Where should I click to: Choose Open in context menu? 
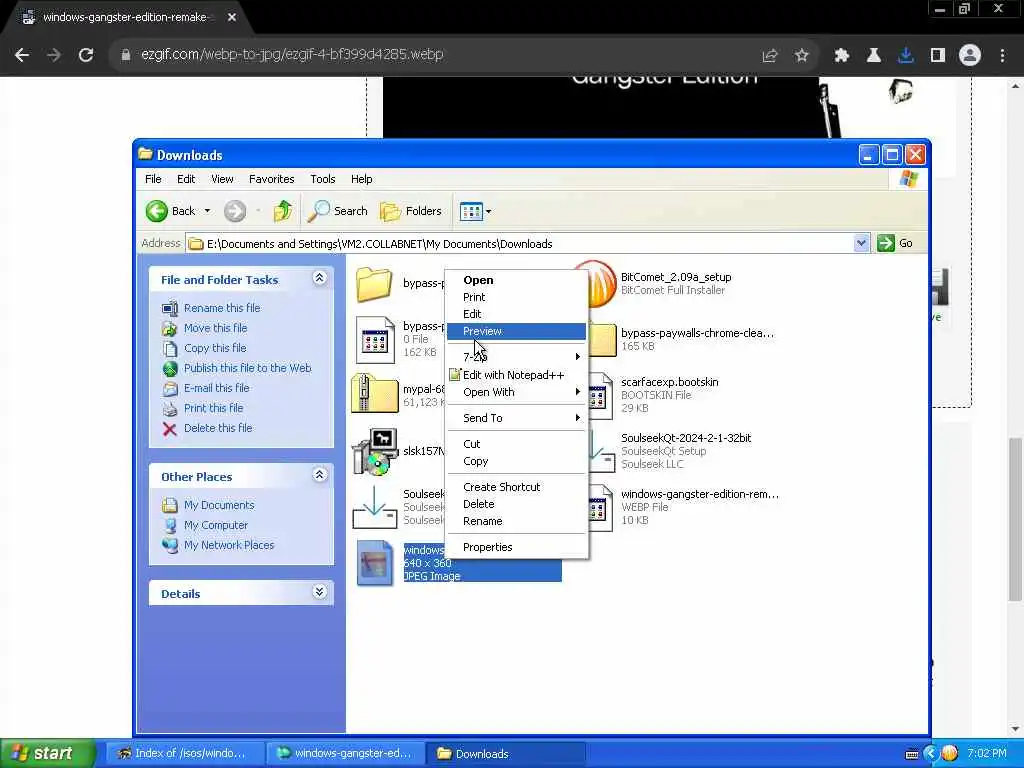[x=516, y=280]
